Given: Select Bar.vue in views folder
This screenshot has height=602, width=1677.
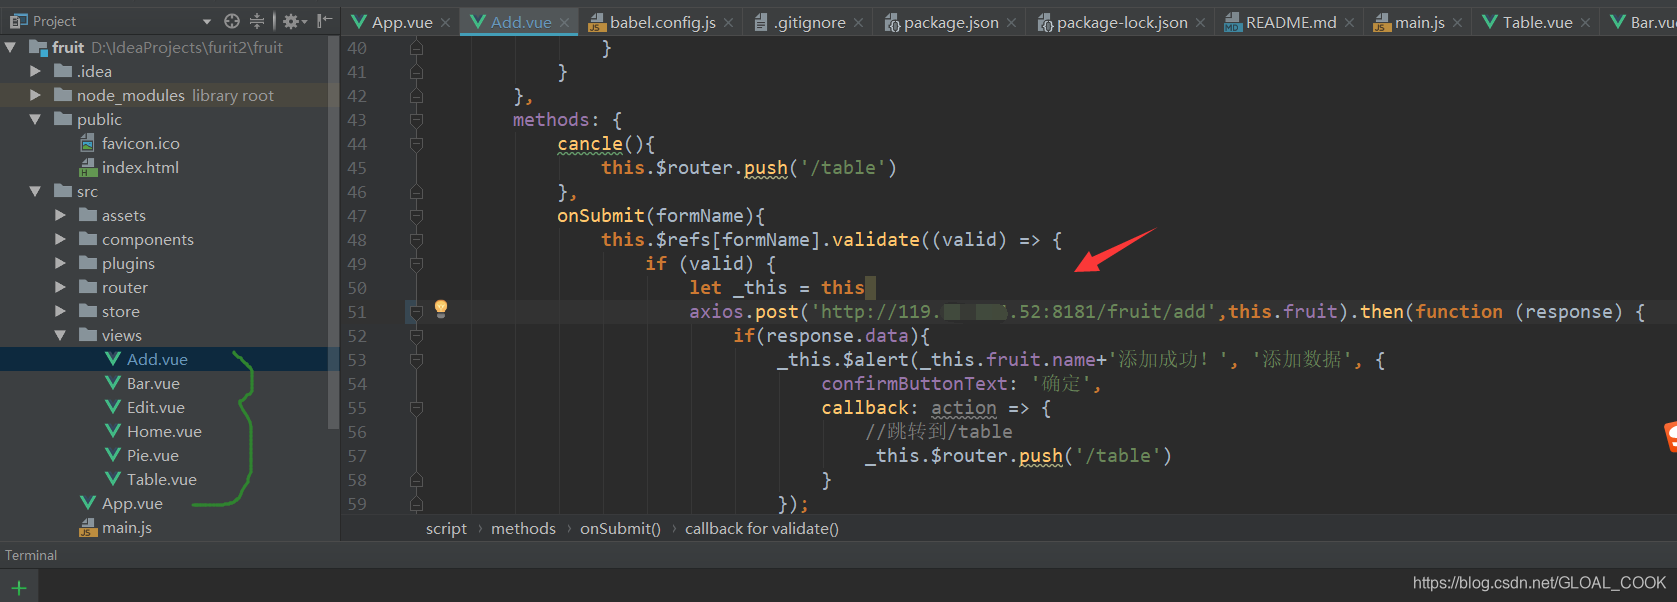Looking at the screenshot, I should pyautogui.click(x=153, y=383).
